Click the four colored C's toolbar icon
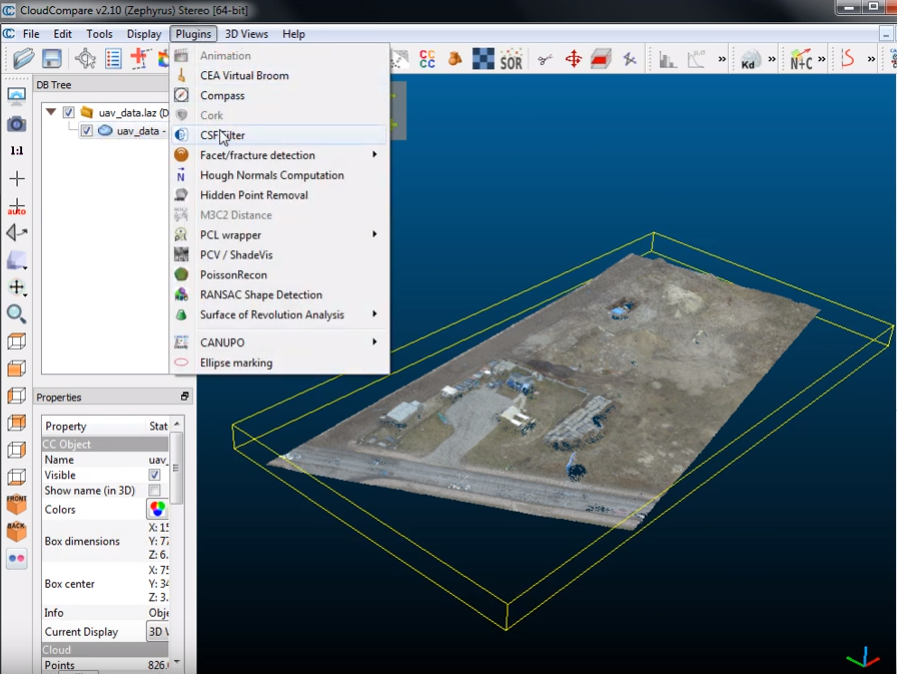897x674 pixels. (x=427, y=59)
